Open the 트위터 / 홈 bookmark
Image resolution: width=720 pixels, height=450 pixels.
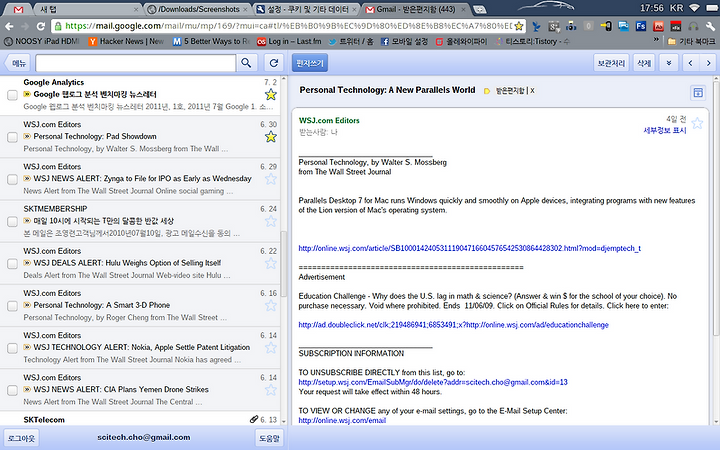click(351, 41)
